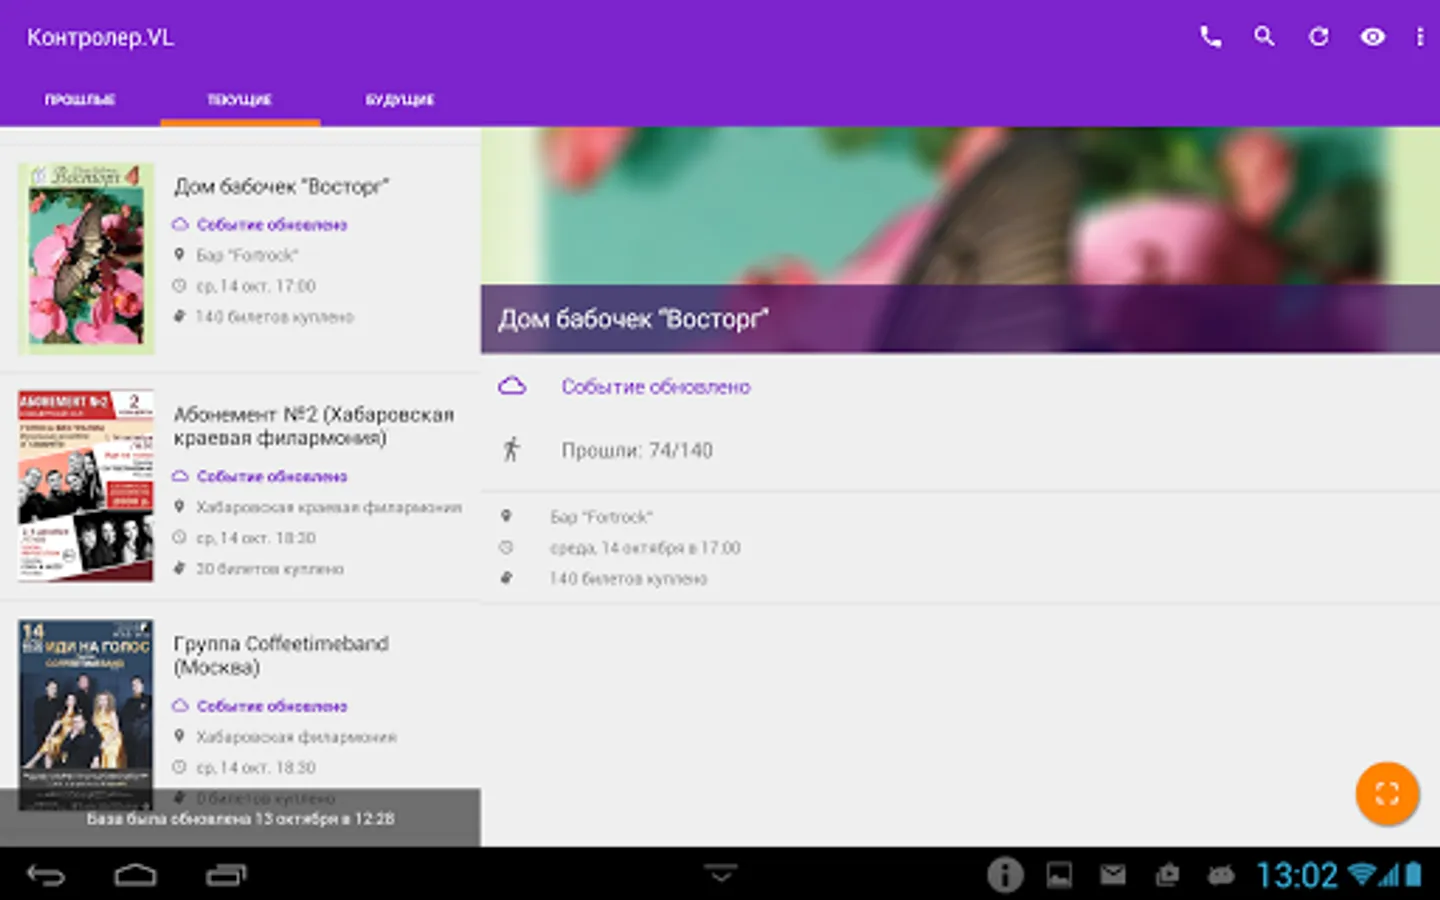Switch to the ПРОШЛЫЕ tab

(80, 100)
